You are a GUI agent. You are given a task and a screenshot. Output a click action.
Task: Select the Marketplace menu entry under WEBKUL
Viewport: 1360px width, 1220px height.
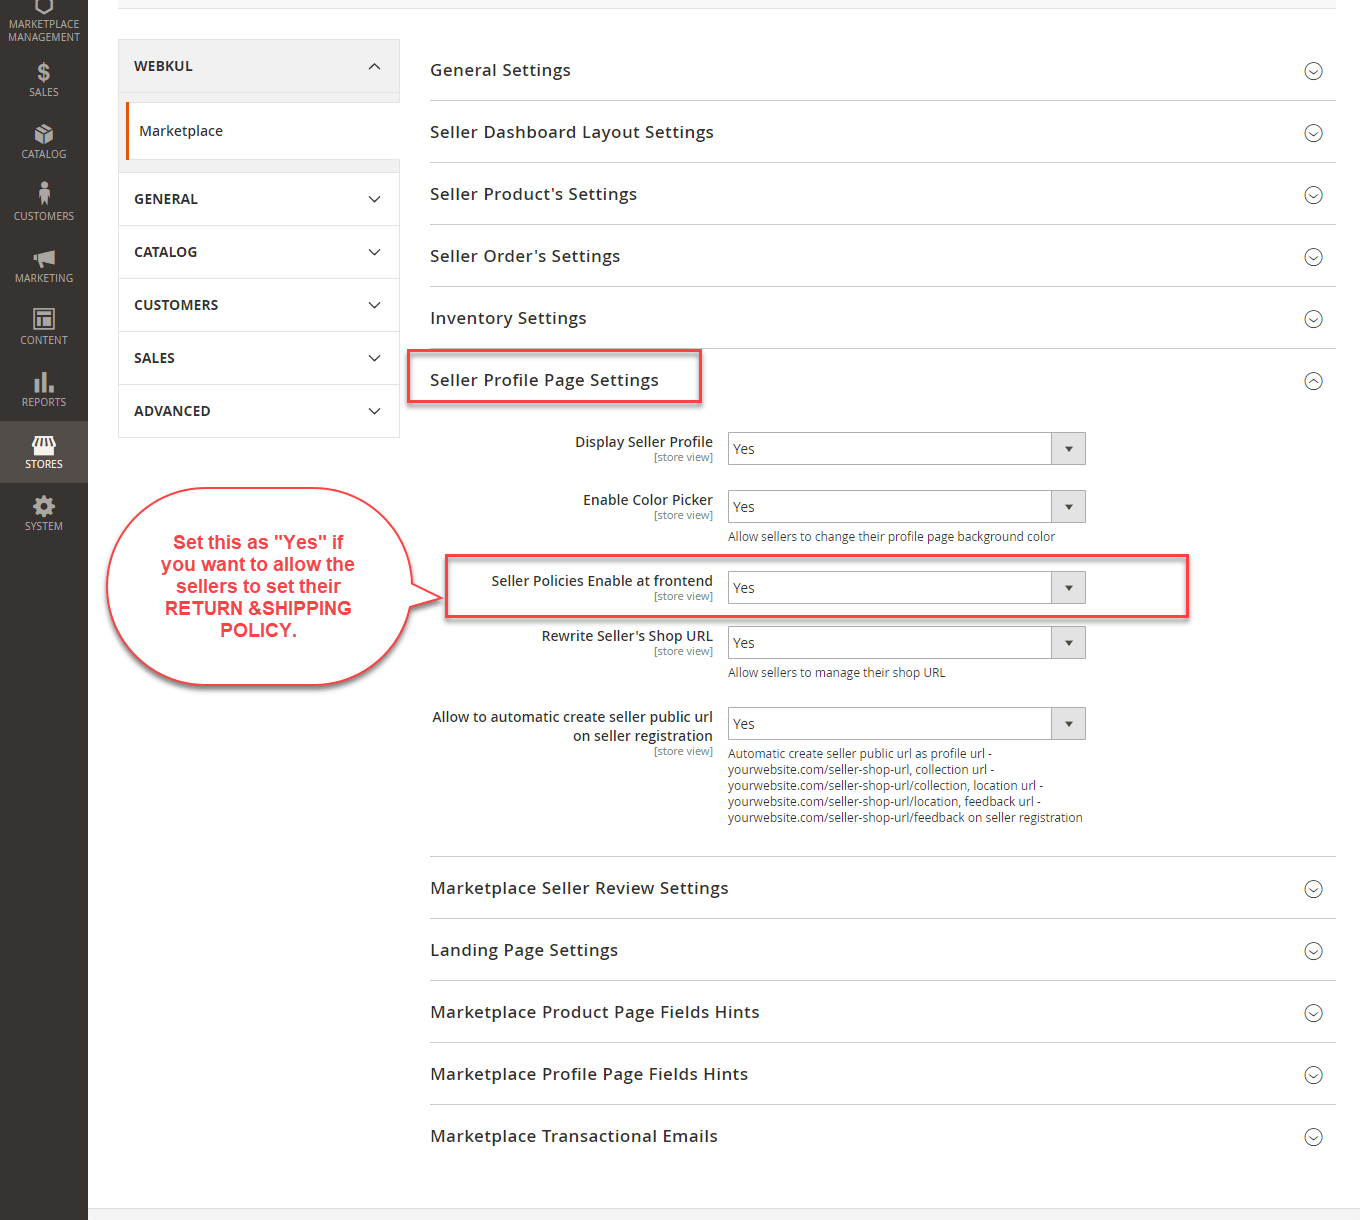[x=181, y=130]
